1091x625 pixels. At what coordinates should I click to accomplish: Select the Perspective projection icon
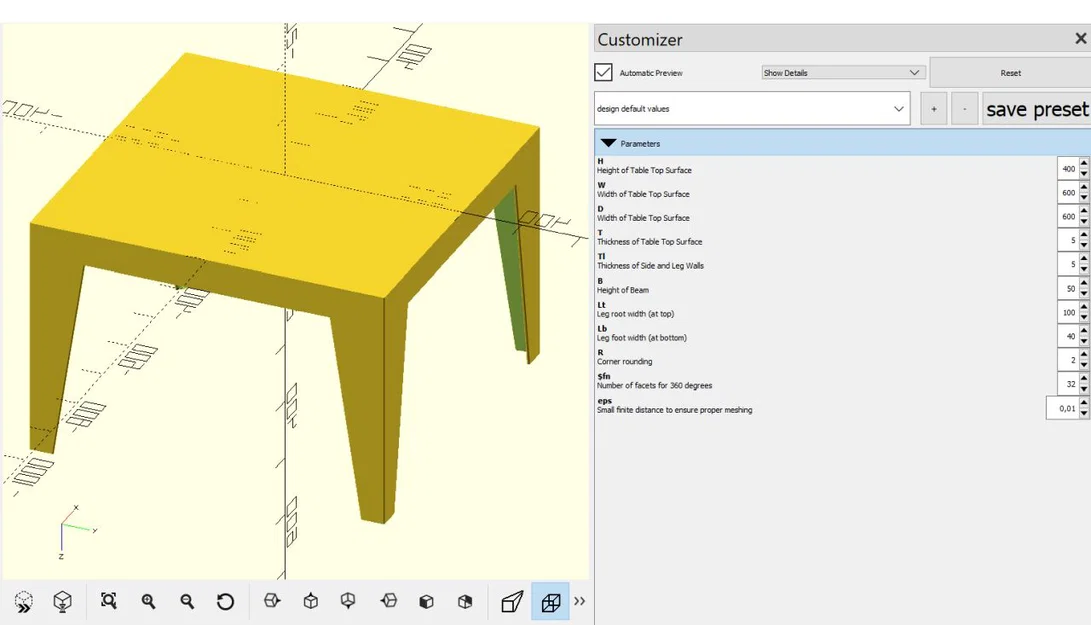point(512,601)
